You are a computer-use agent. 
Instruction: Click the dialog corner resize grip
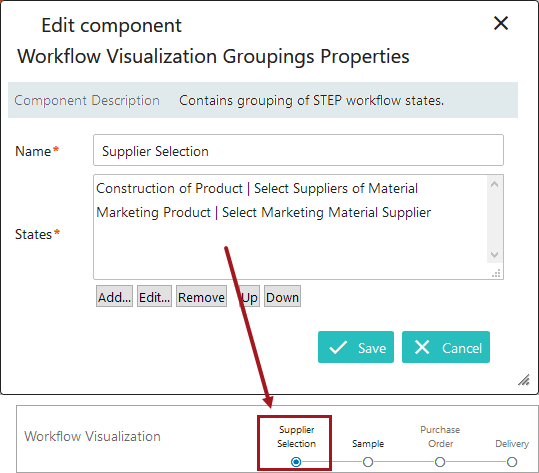(525, 380)
